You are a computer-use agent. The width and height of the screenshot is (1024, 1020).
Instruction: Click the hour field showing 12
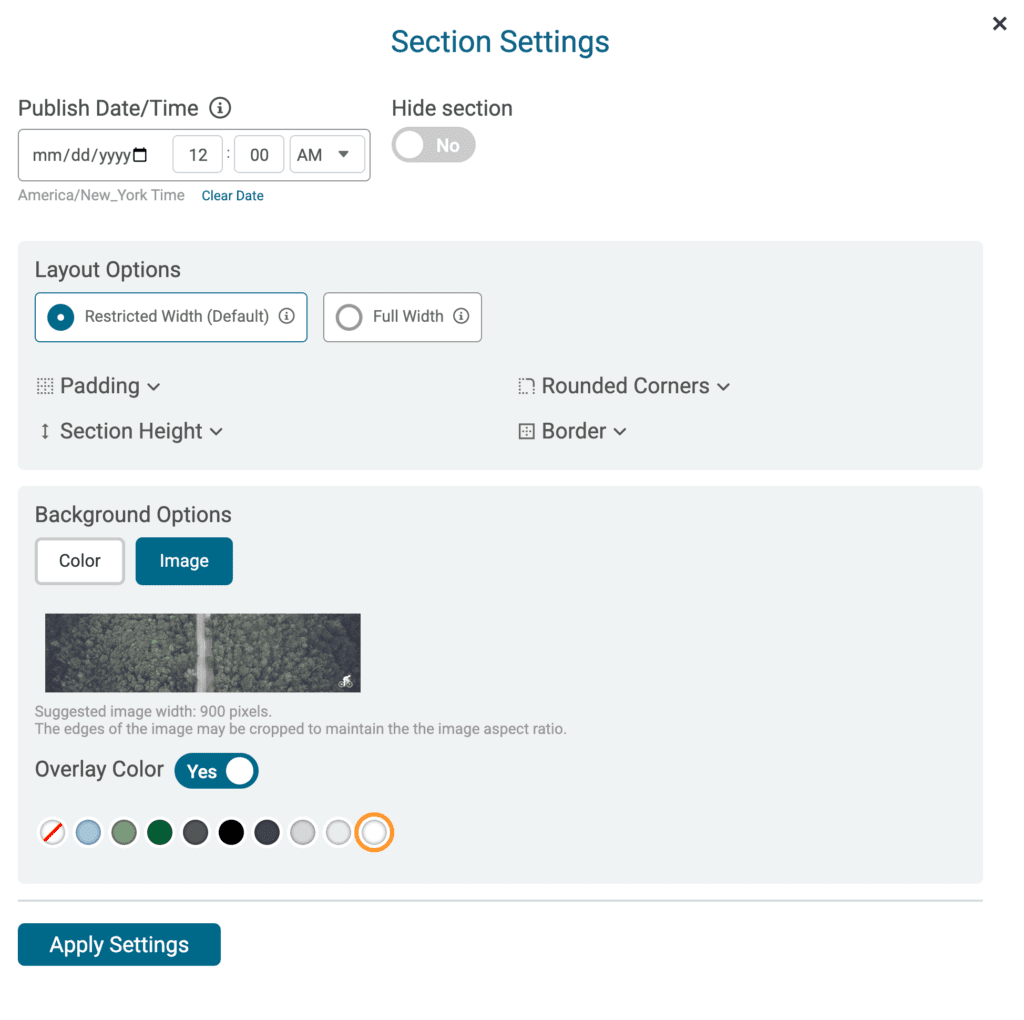pyautogui.click(x=198, y=155)
